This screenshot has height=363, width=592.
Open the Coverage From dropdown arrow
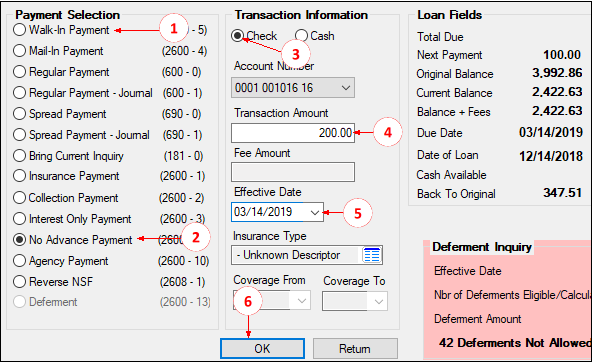(x=301, y=301)
